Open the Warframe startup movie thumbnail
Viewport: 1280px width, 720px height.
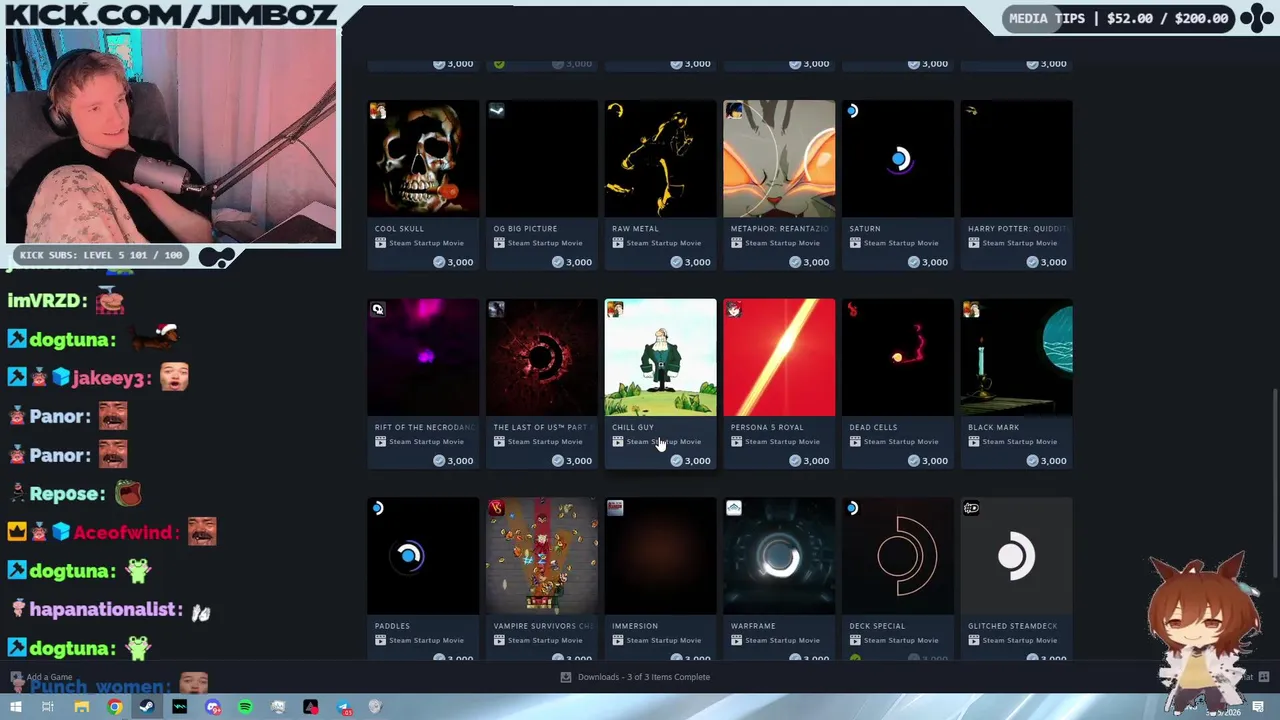click(779, 555)
